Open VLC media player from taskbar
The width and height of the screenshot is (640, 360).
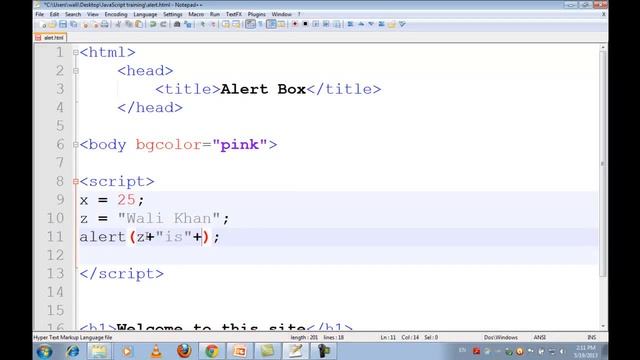click(x=156, y=351)
